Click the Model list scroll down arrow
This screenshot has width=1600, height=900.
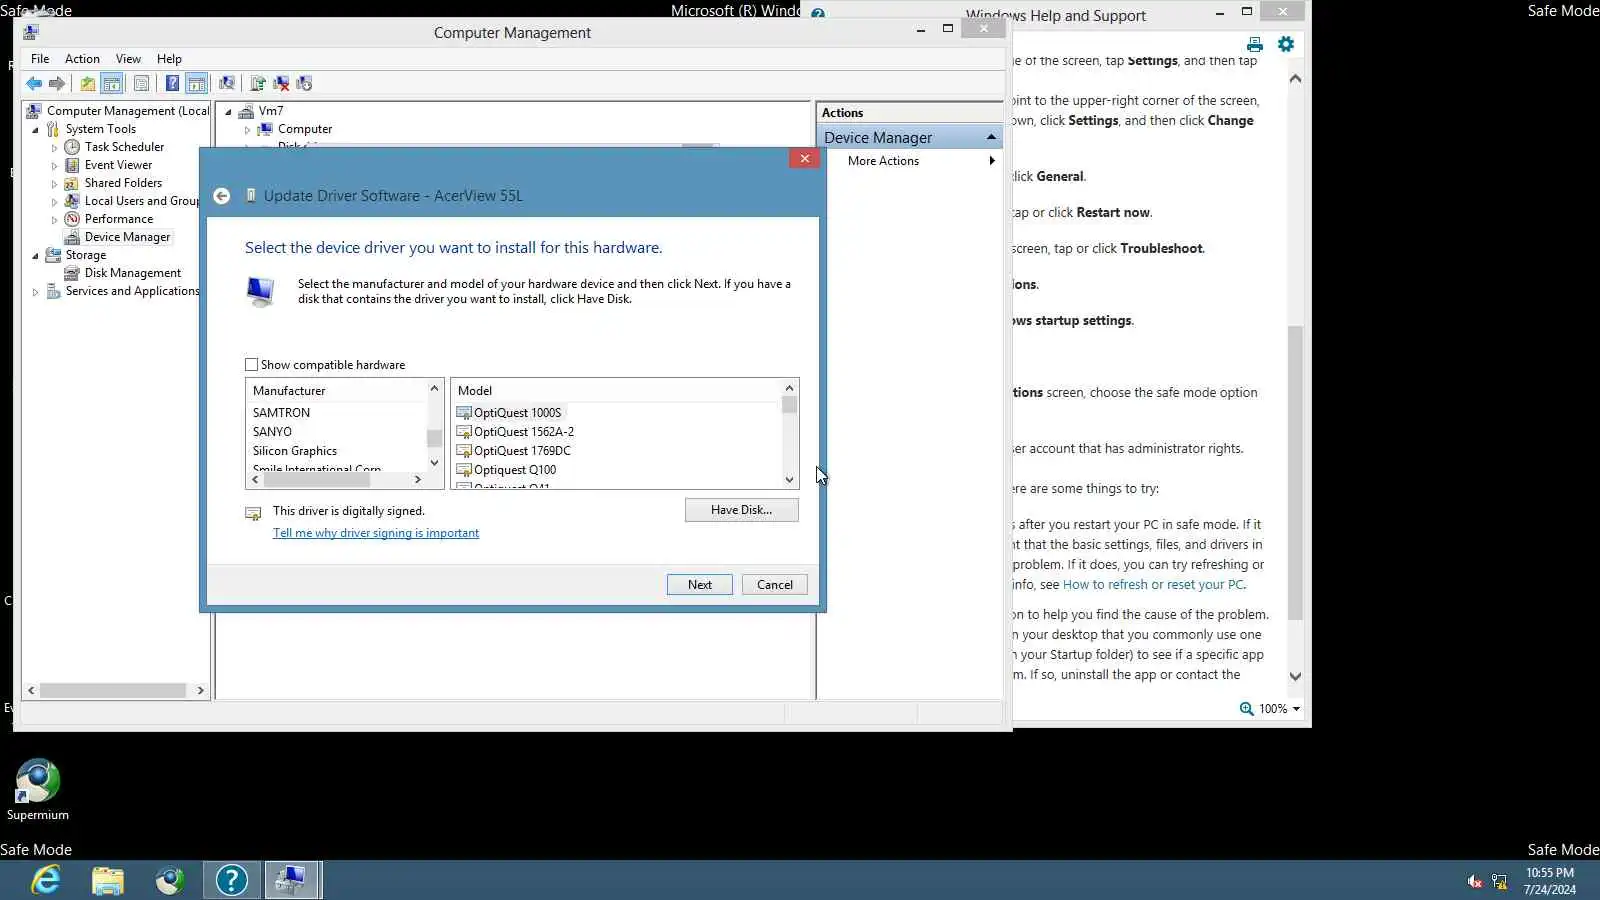[x=789, y=480]
